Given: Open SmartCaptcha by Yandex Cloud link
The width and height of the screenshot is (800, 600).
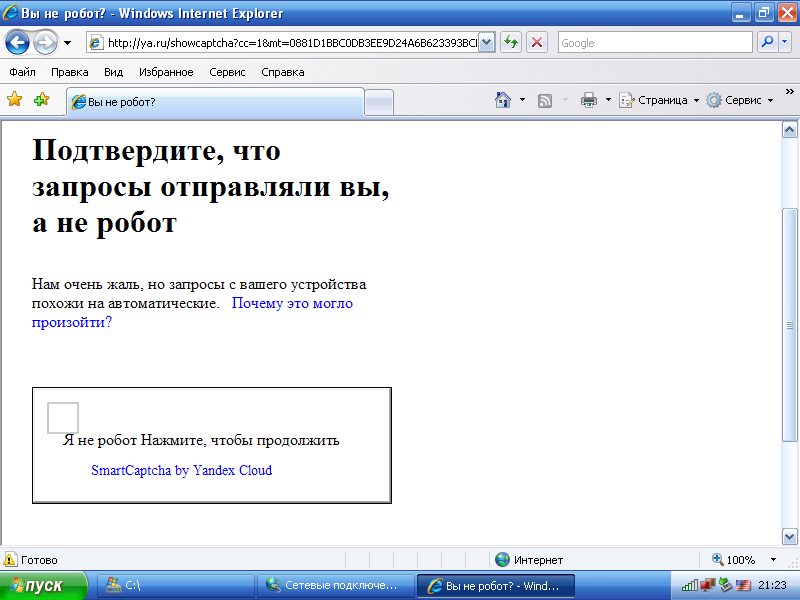Looking at the screenshot, I should pyautogui.click(x=182, y=470).
